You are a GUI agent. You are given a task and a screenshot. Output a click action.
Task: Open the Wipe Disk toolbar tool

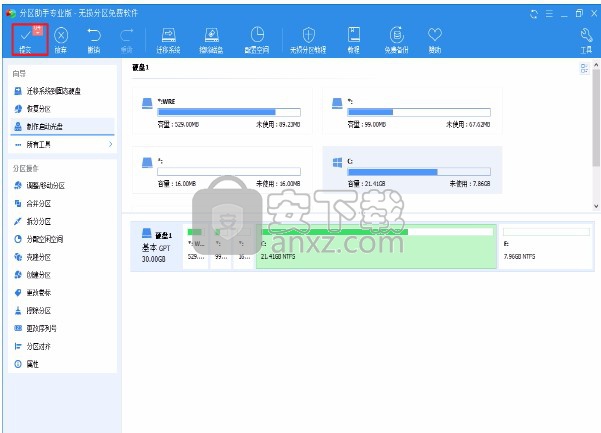(211, 40)
